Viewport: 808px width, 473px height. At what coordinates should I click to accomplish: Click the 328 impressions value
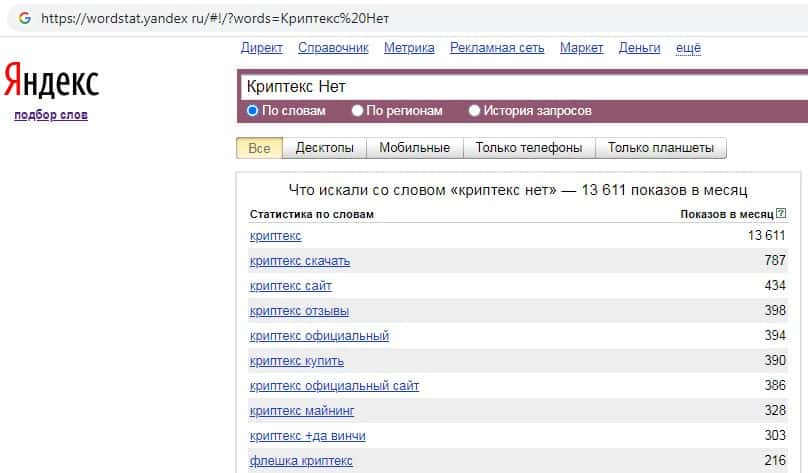(x=775, y=410)
